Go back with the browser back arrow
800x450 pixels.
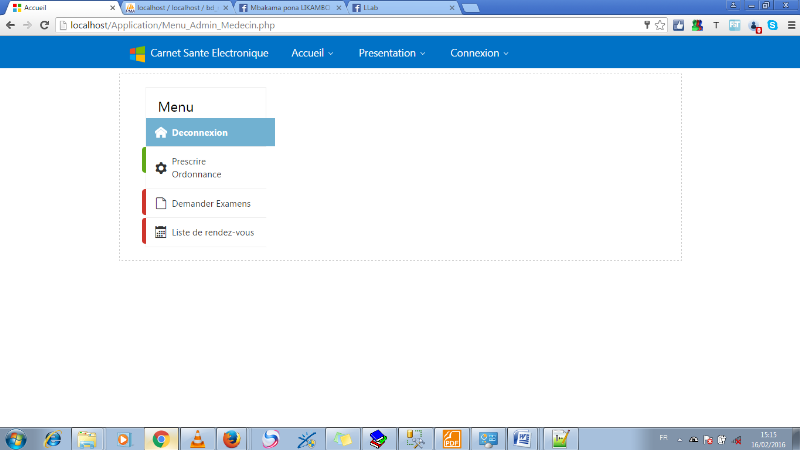(10, 25)
